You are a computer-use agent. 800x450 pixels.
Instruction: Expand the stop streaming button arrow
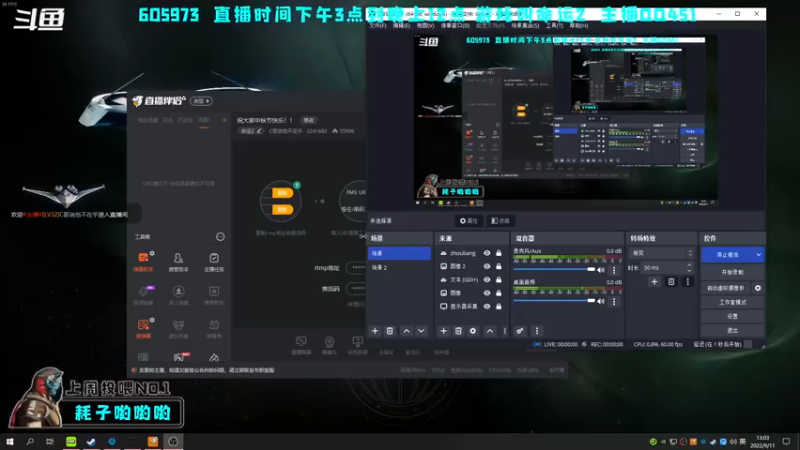[758, 255]
